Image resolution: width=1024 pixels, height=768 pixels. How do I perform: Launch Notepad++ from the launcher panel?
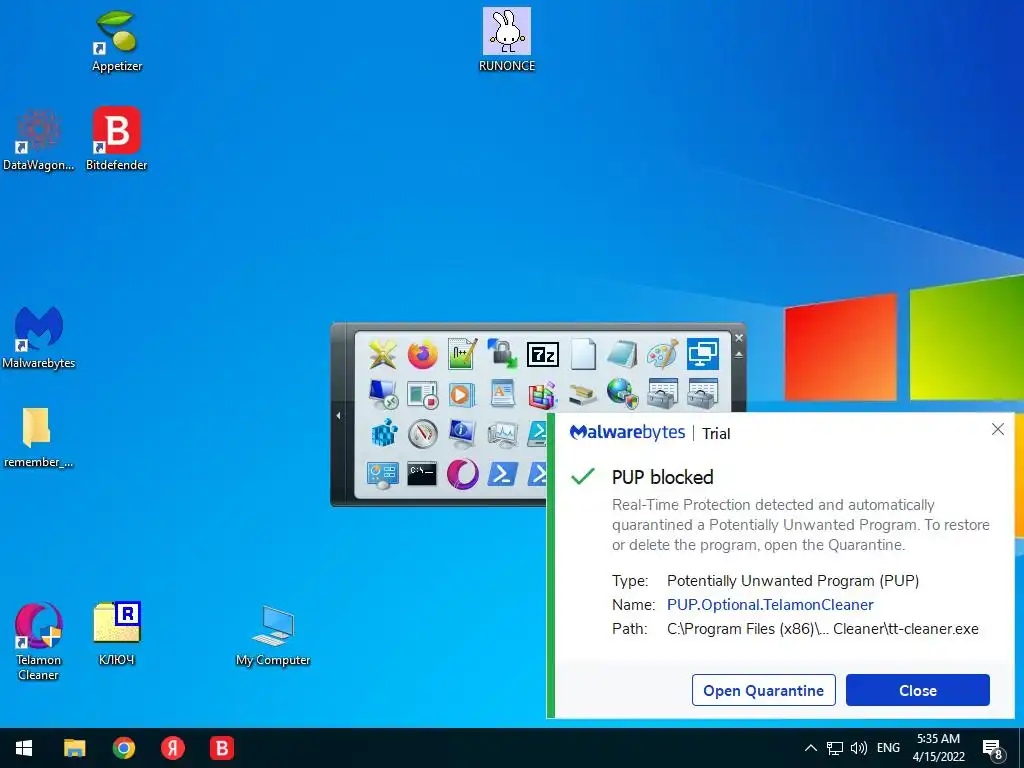point(462,355)
